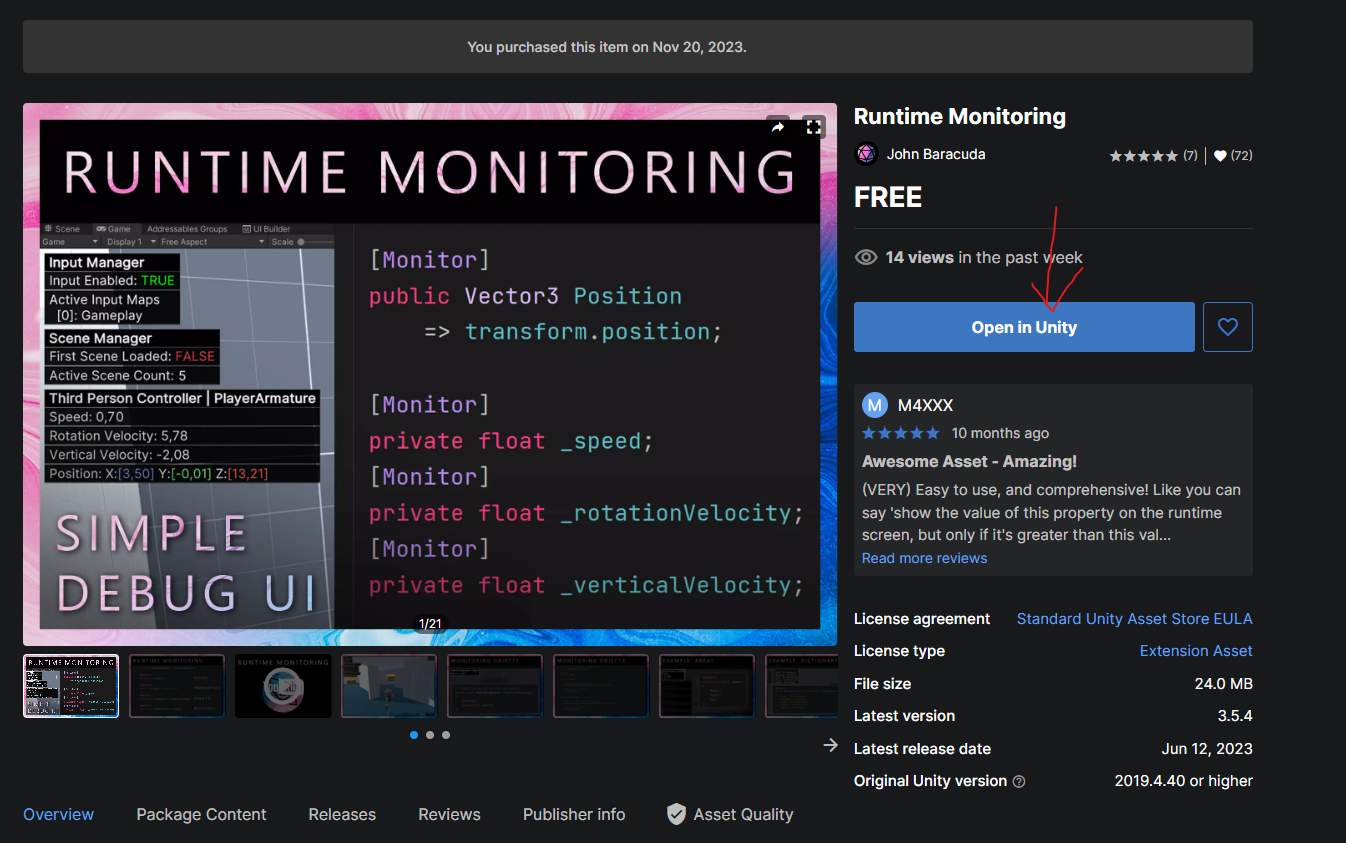Advance thumbnail strip with right arrow
The height and width of the screenshot is (843, 1346).
(830, 745)
